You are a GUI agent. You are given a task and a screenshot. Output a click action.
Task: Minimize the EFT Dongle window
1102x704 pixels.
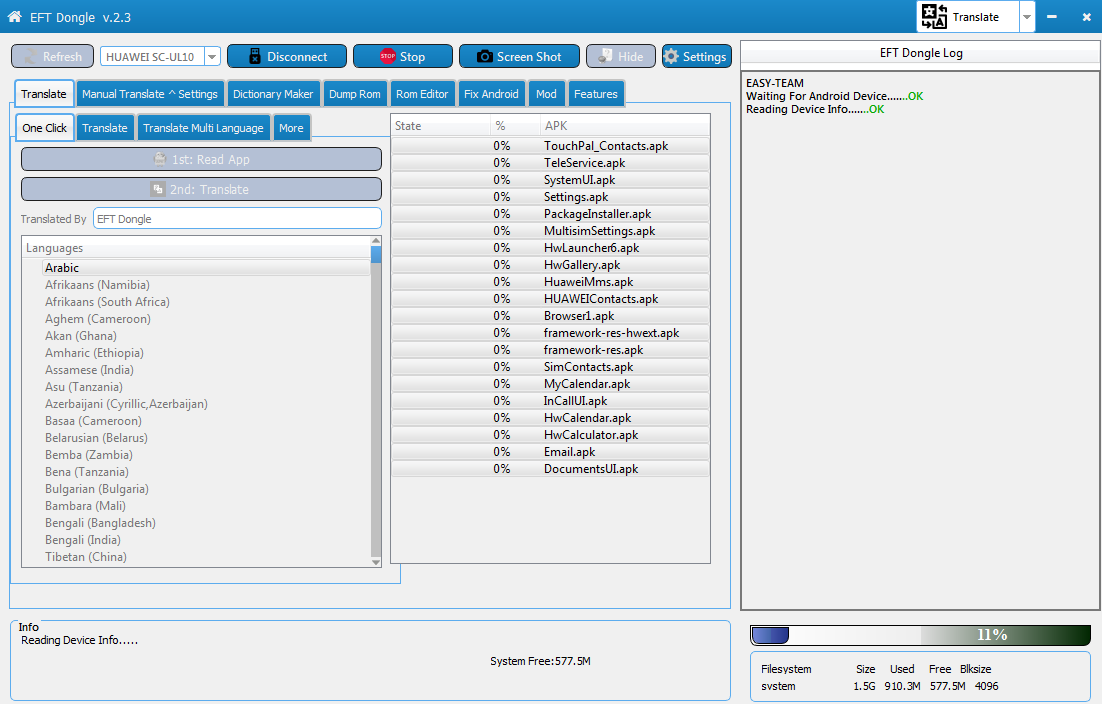click(x=1051, y=17)
